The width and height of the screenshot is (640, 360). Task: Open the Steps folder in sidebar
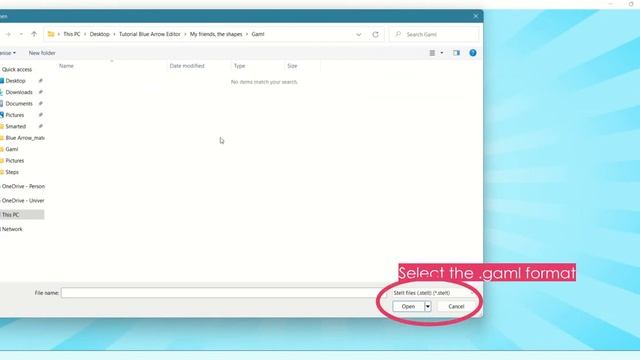click(x=12, y=172)
